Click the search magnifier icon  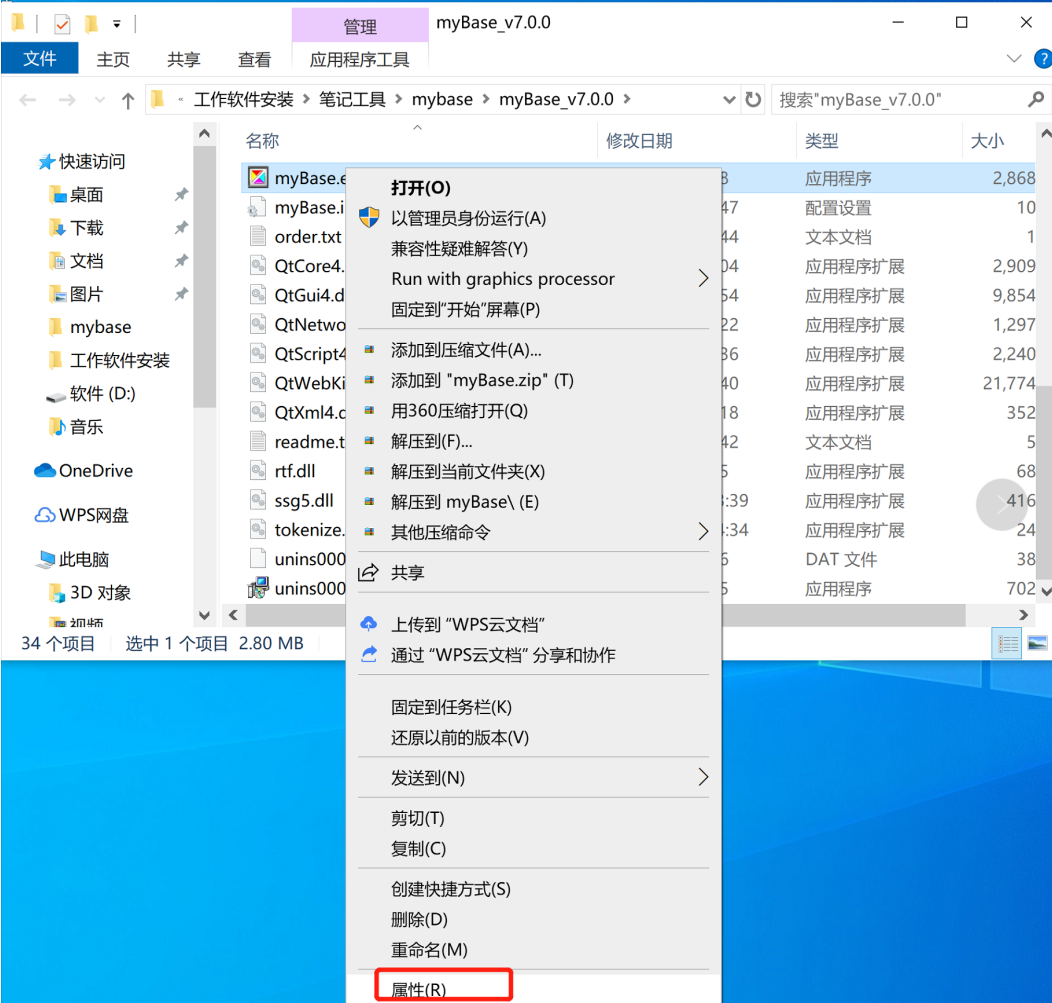1035,100
